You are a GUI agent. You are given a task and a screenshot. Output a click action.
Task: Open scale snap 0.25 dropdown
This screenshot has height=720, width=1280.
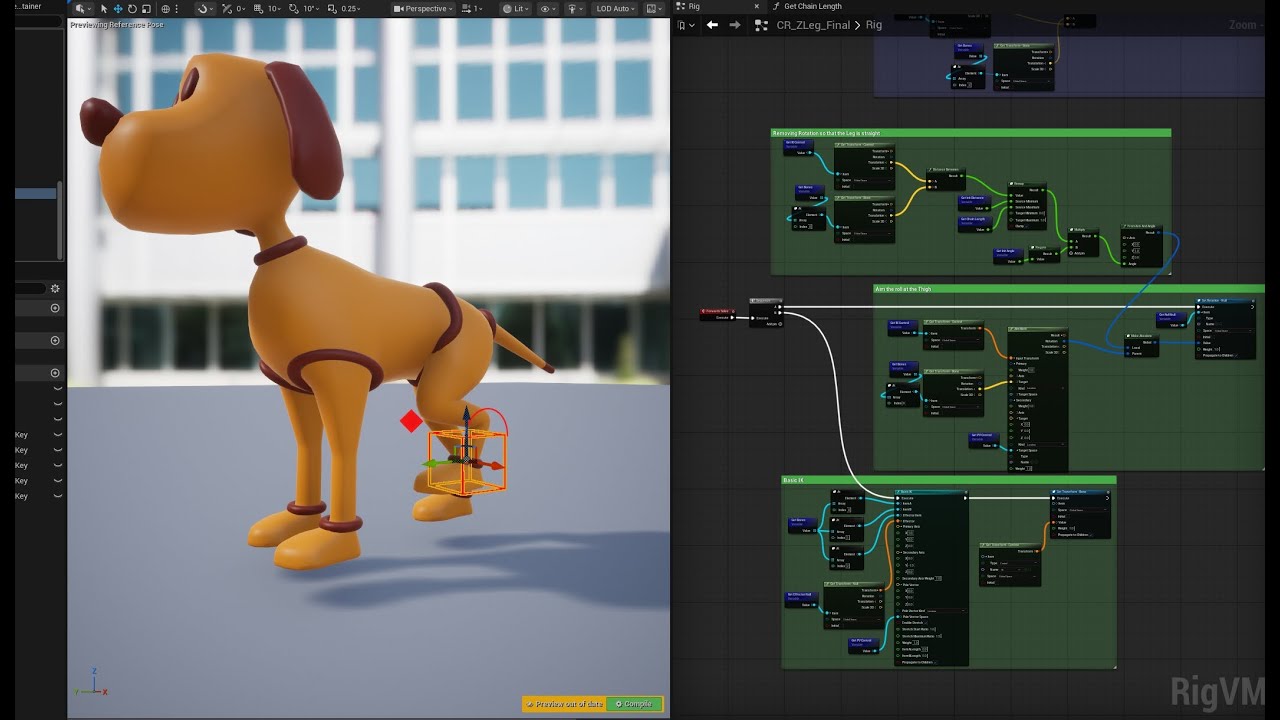click(x=351, y=8)
